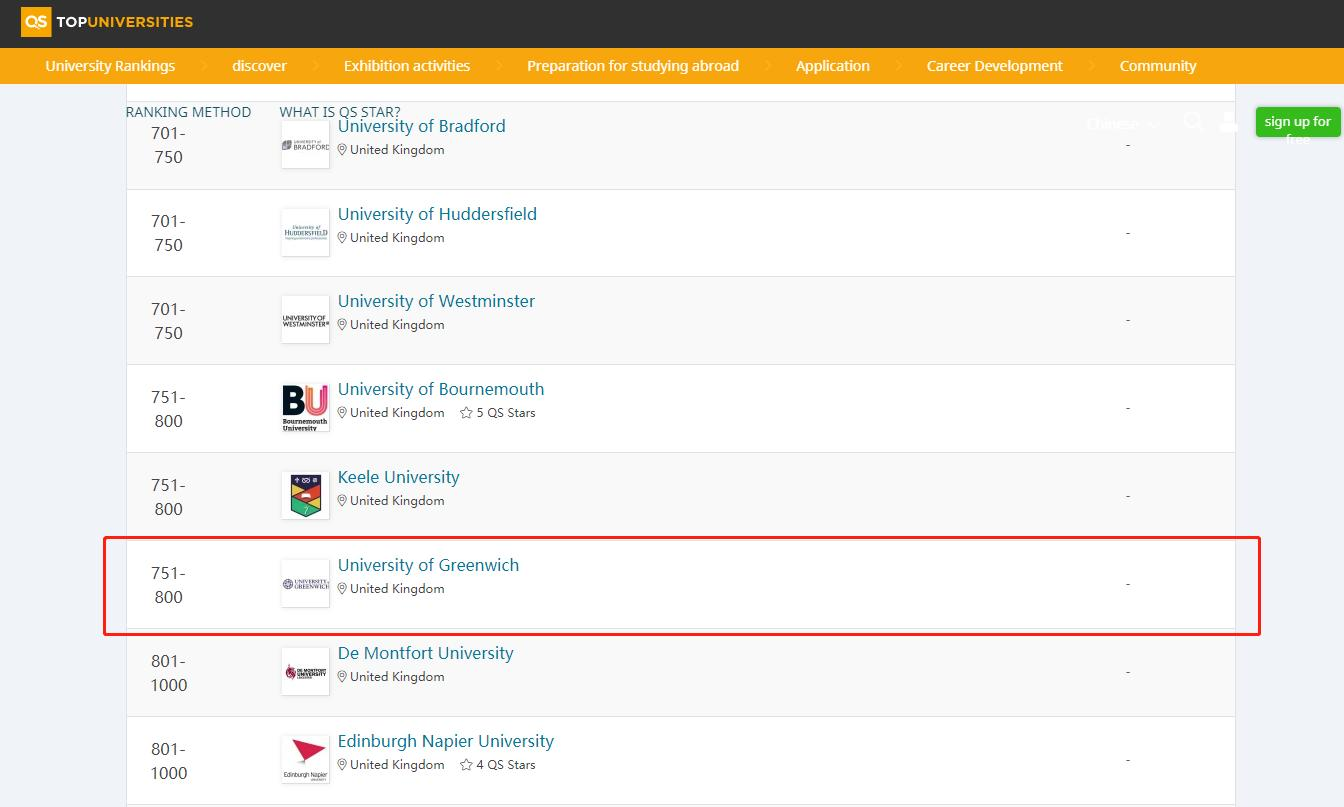Click location pin under University of Westminster

pyautogui.click(x=342, y=325)
